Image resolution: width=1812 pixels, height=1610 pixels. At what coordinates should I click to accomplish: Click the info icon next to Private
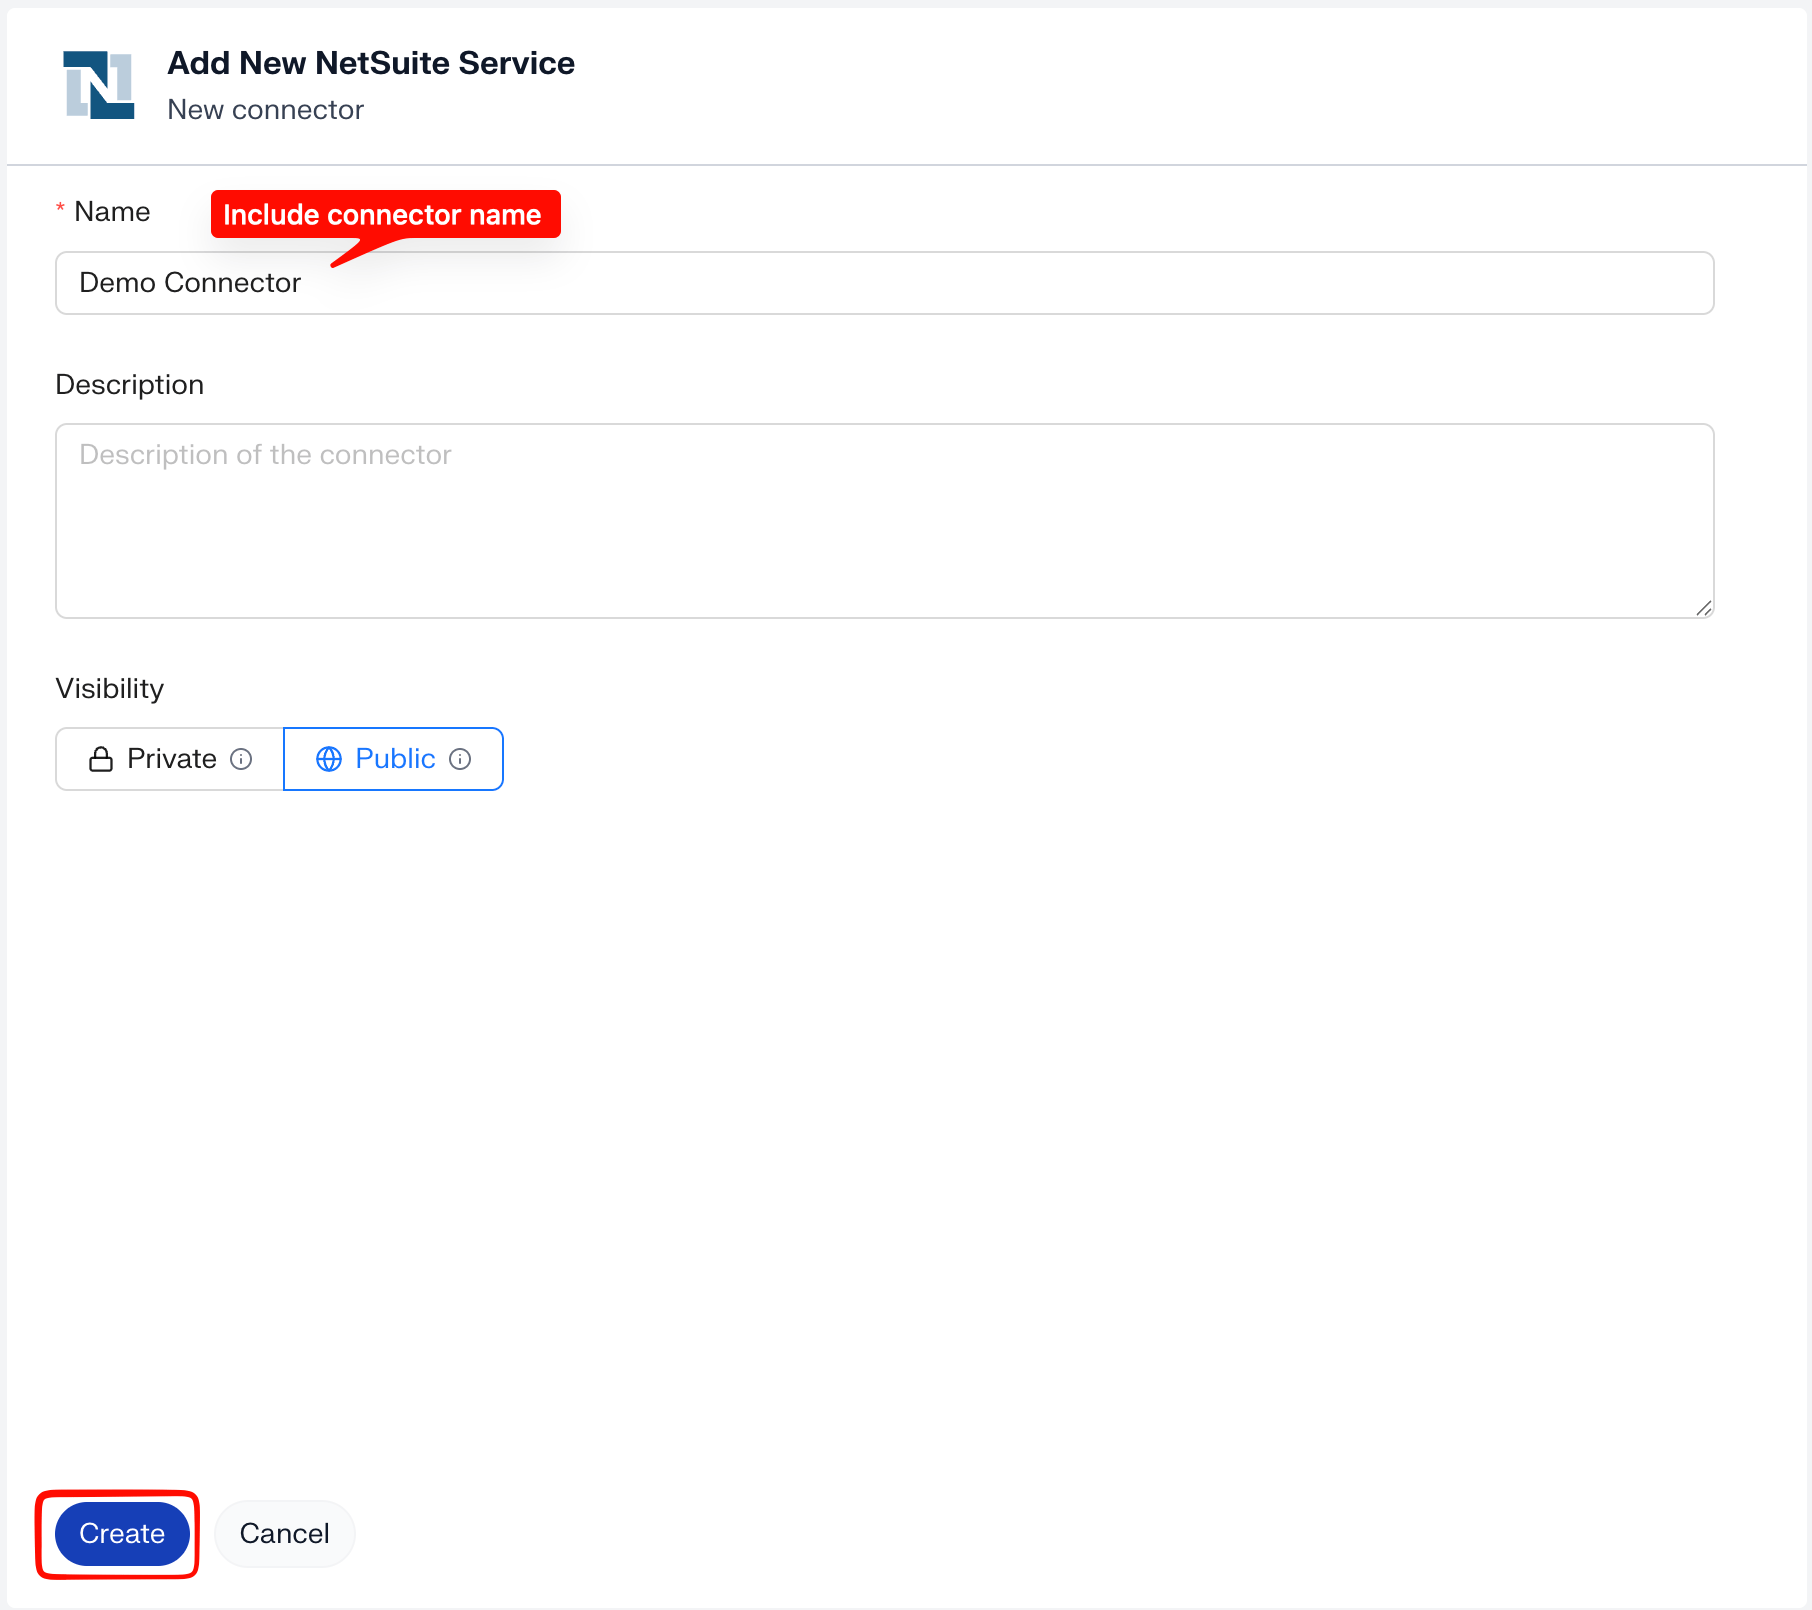(x=241, y=759)
